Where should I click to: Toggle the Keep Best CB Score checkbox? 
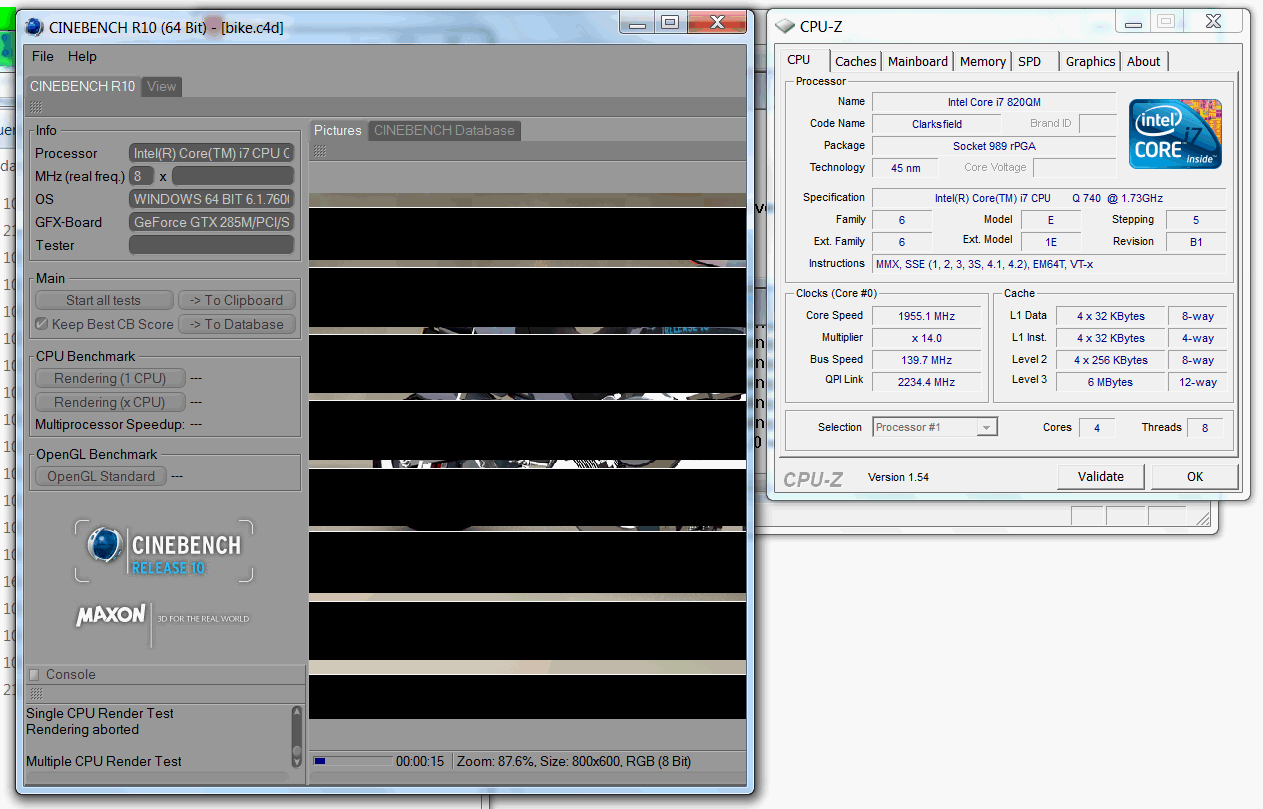42,324
